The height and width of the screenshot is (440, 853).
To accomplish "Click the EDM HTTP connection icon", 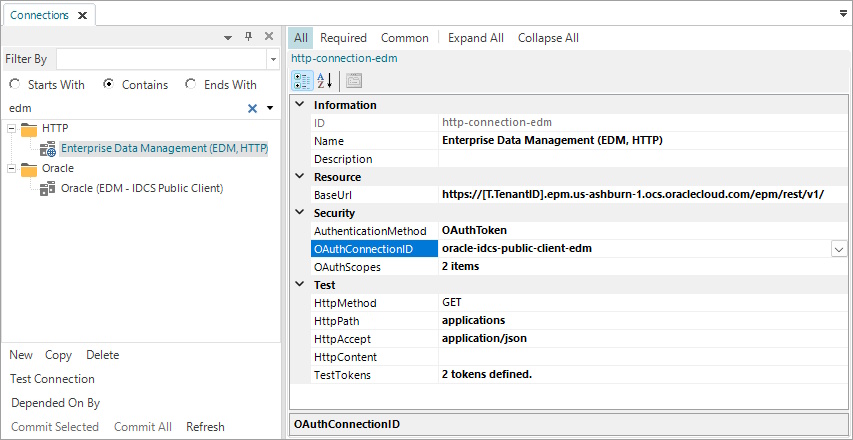I will (x=48, y=148).
